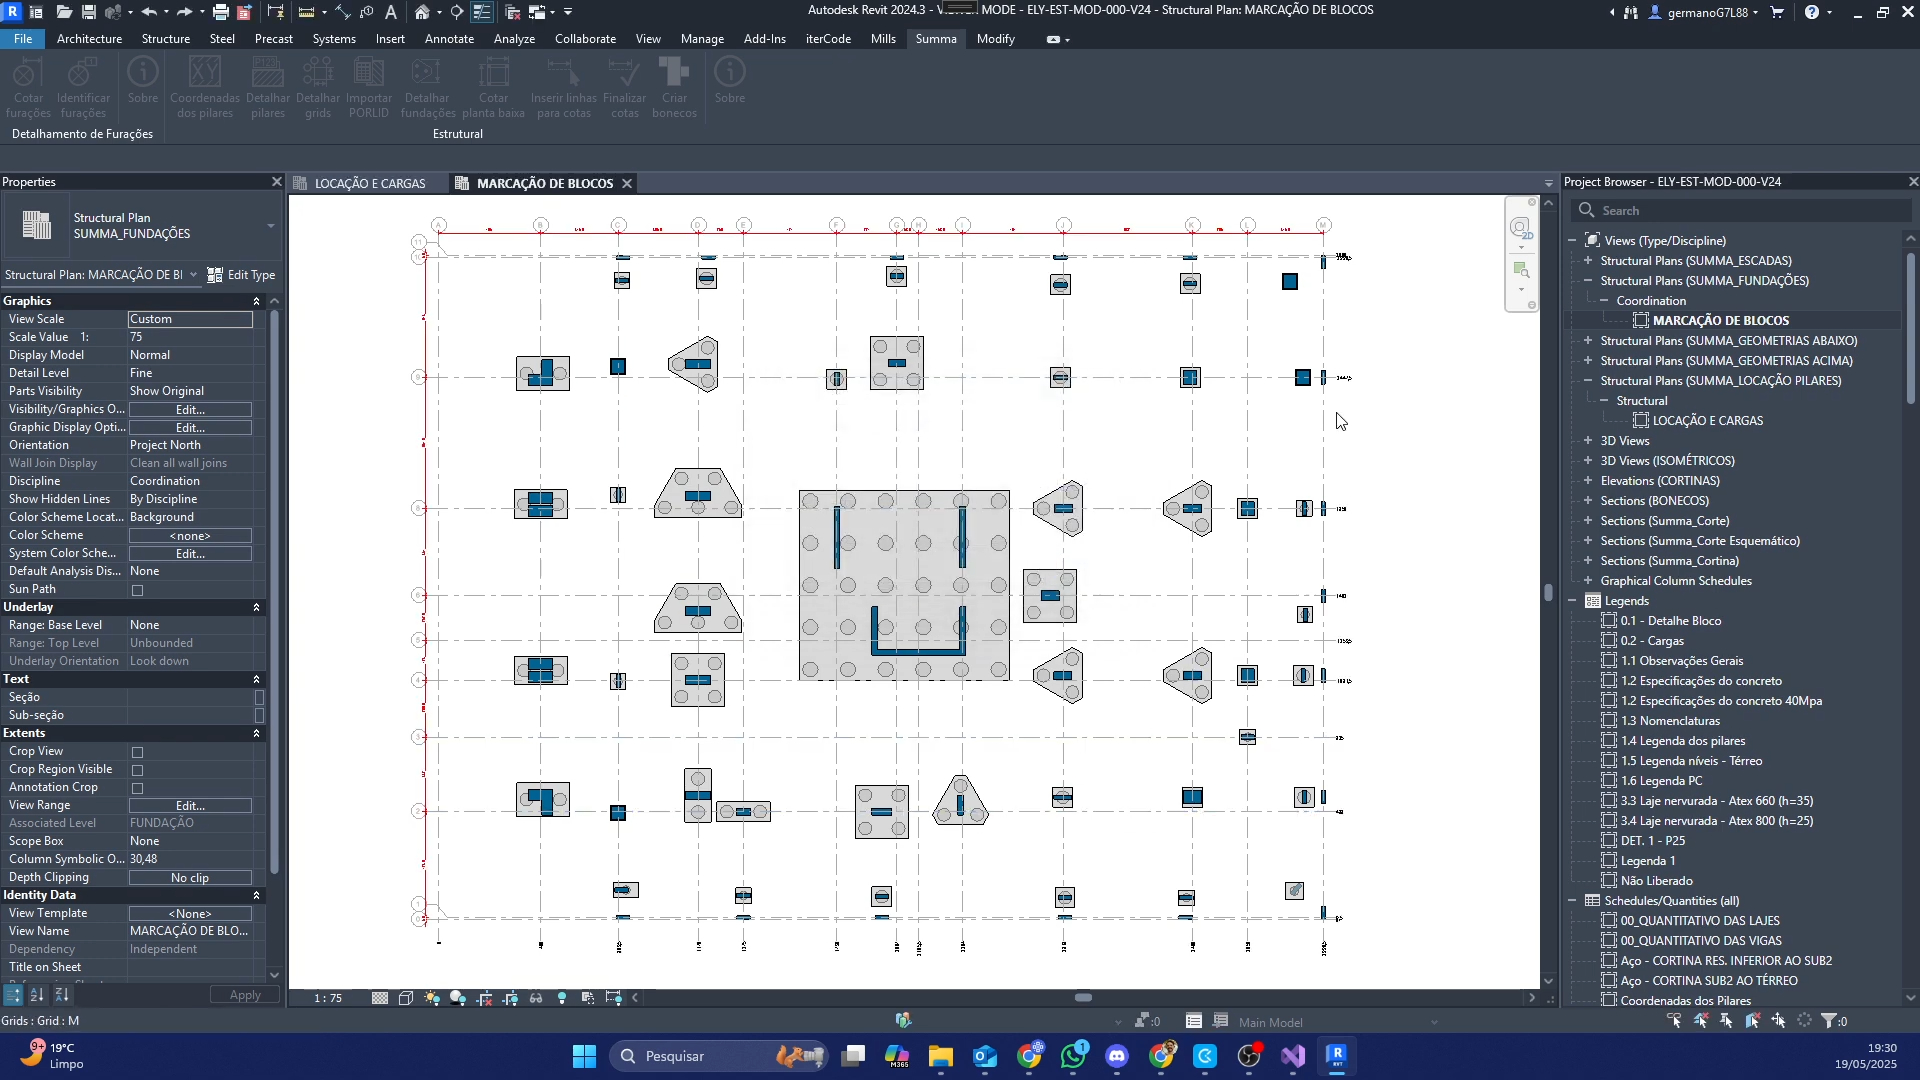Enable the Sun Path checkbox
The height and width of the screenshot is (1080, 1920).
(x=138, y=590)
